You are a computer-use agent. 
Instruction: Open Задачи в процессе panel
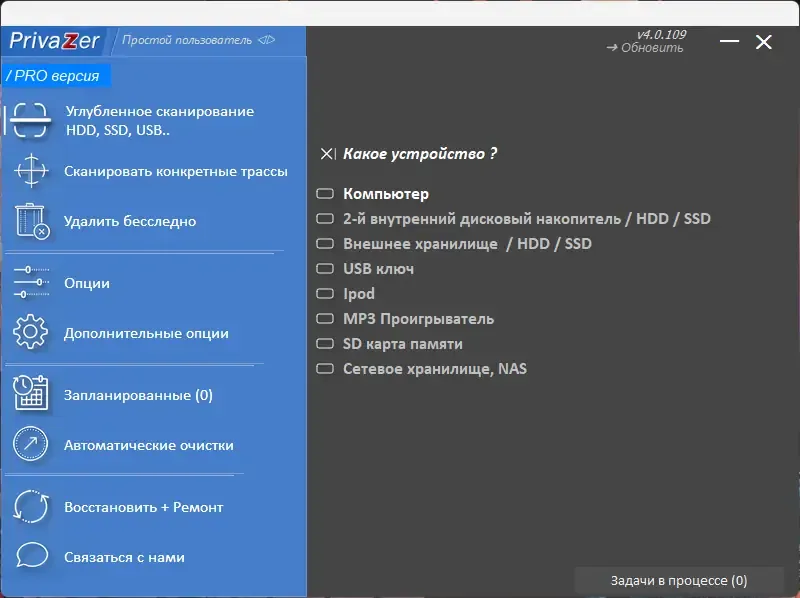click(681, 580)
